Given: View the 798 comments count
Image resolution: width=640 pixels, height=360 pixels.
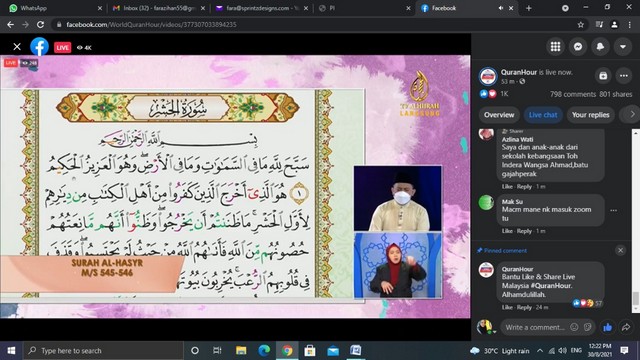Looking at the screenshot, I should pos(573,94).
